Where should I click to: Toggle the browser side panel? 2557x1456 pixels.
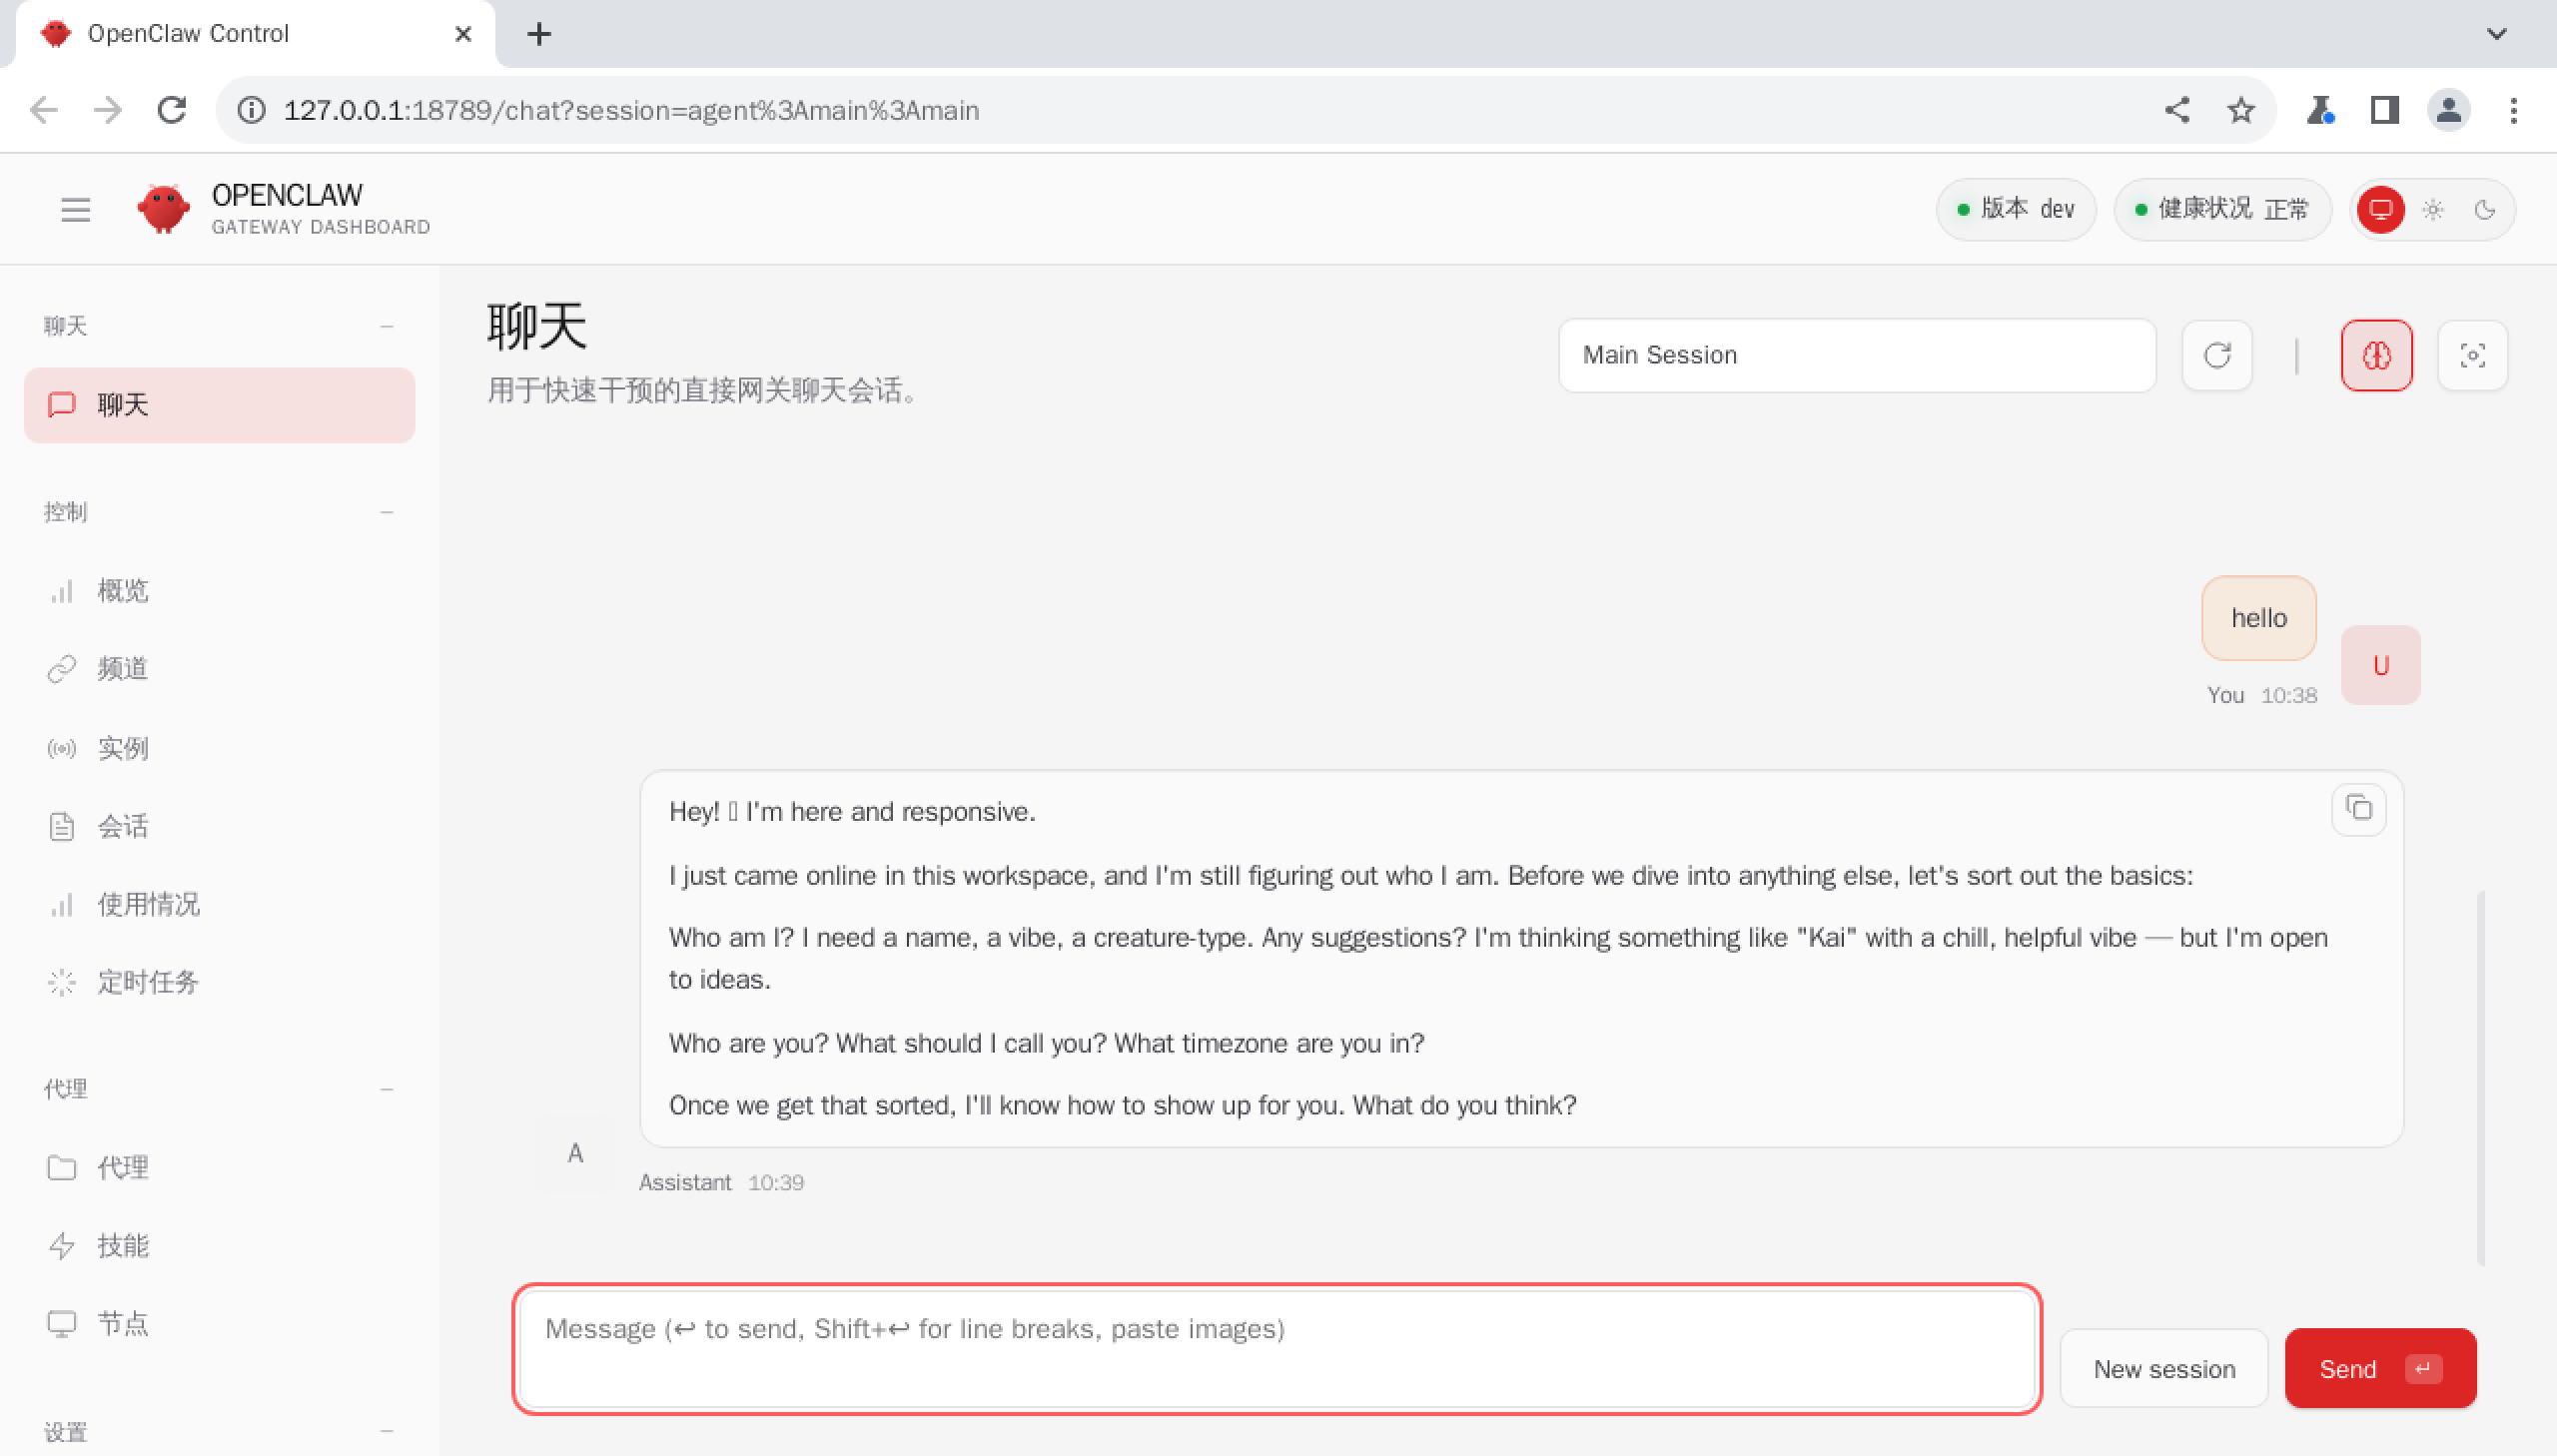pos(2385,110)
